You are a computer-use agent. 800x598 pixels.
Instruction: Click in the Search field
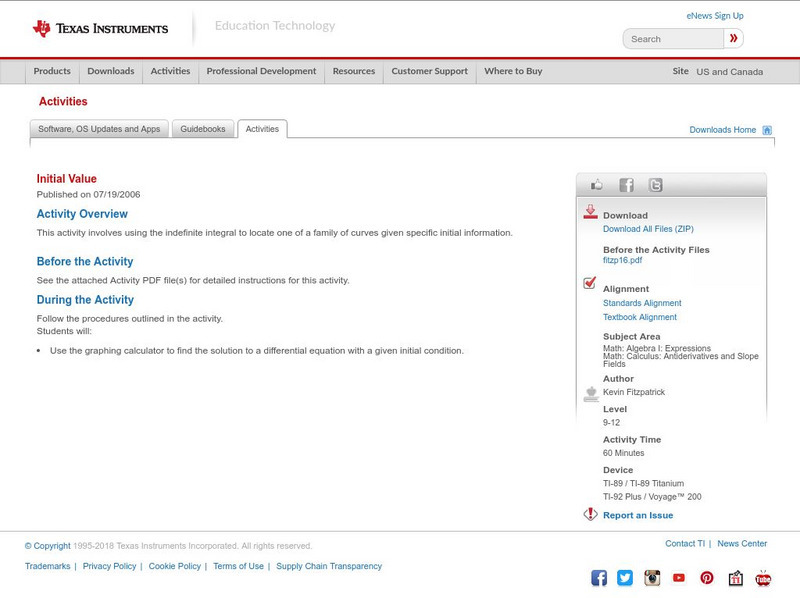coord(673,39)
